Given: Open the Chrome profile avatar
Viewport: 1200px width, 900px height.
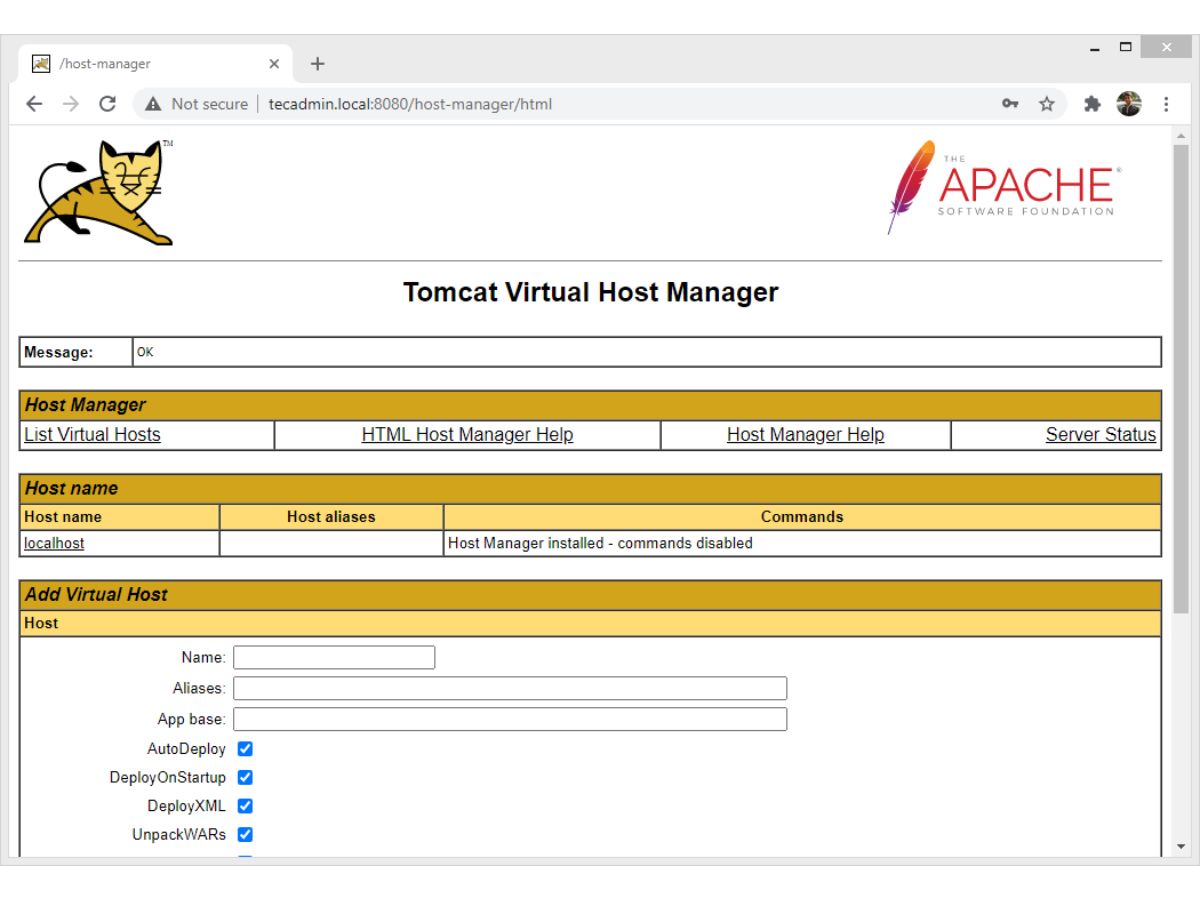Looking at the screenshot, I should 1129,104.
